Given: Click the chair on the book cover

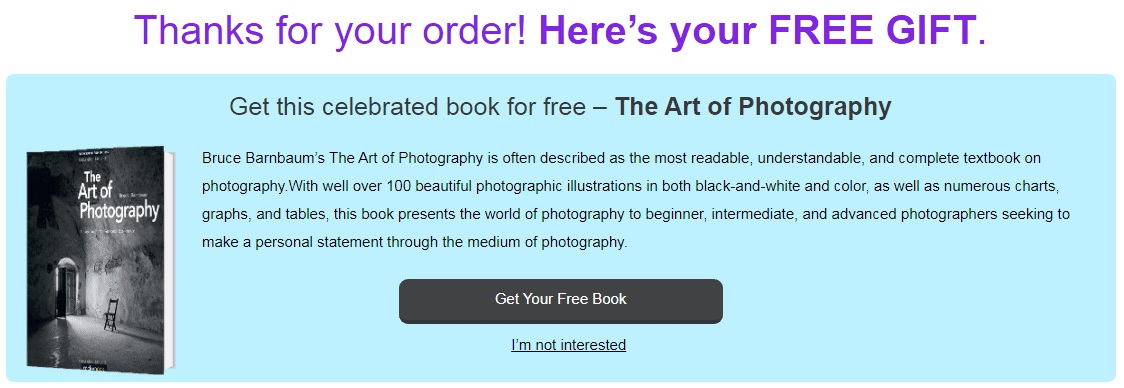Looking at the screenshot, I should (111, 315).
